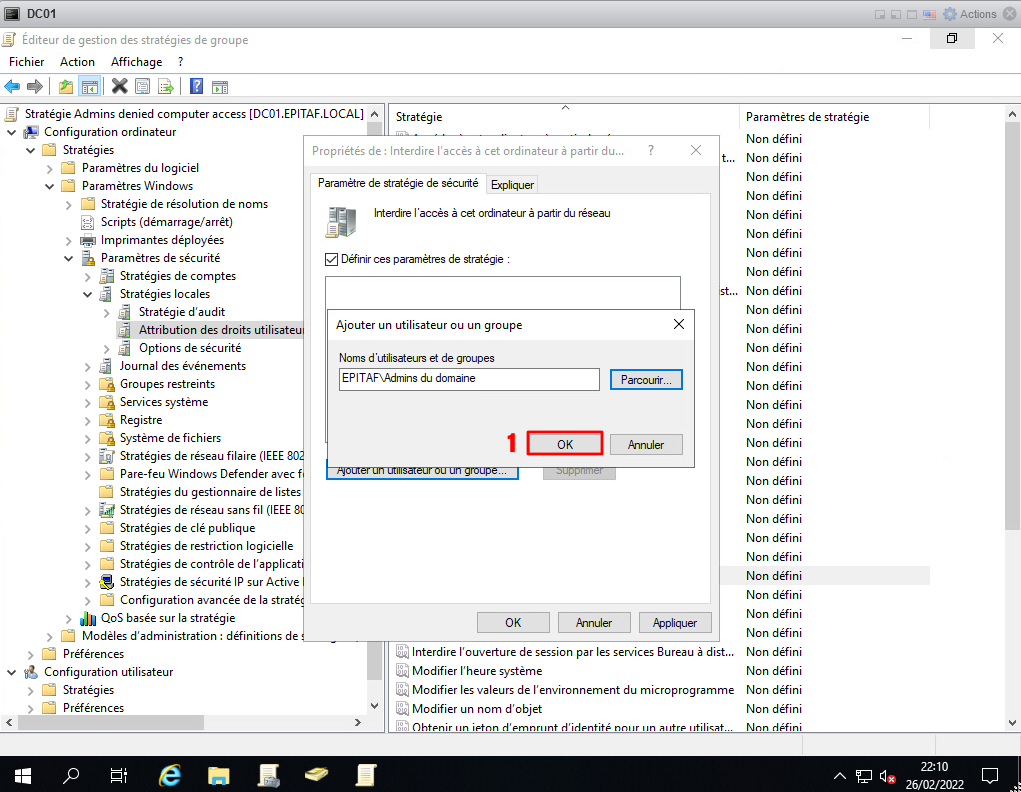Expand the Options de sécurité node
Screen dimensions: 1021x792
(107, 348)
